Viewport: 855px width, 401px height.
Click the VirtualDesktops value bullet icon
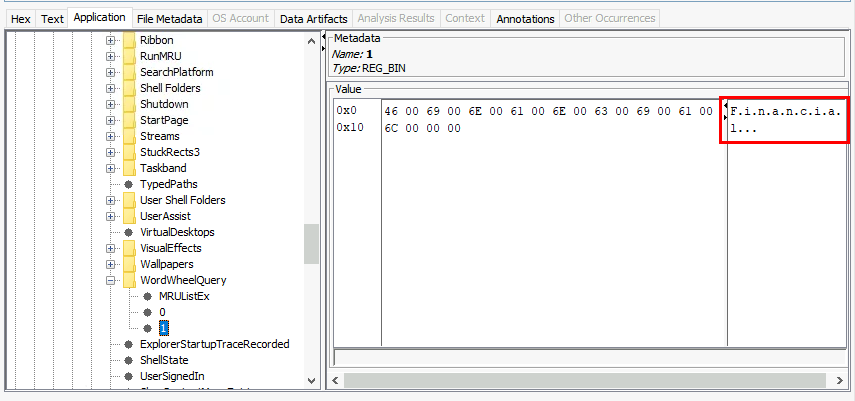129,232
